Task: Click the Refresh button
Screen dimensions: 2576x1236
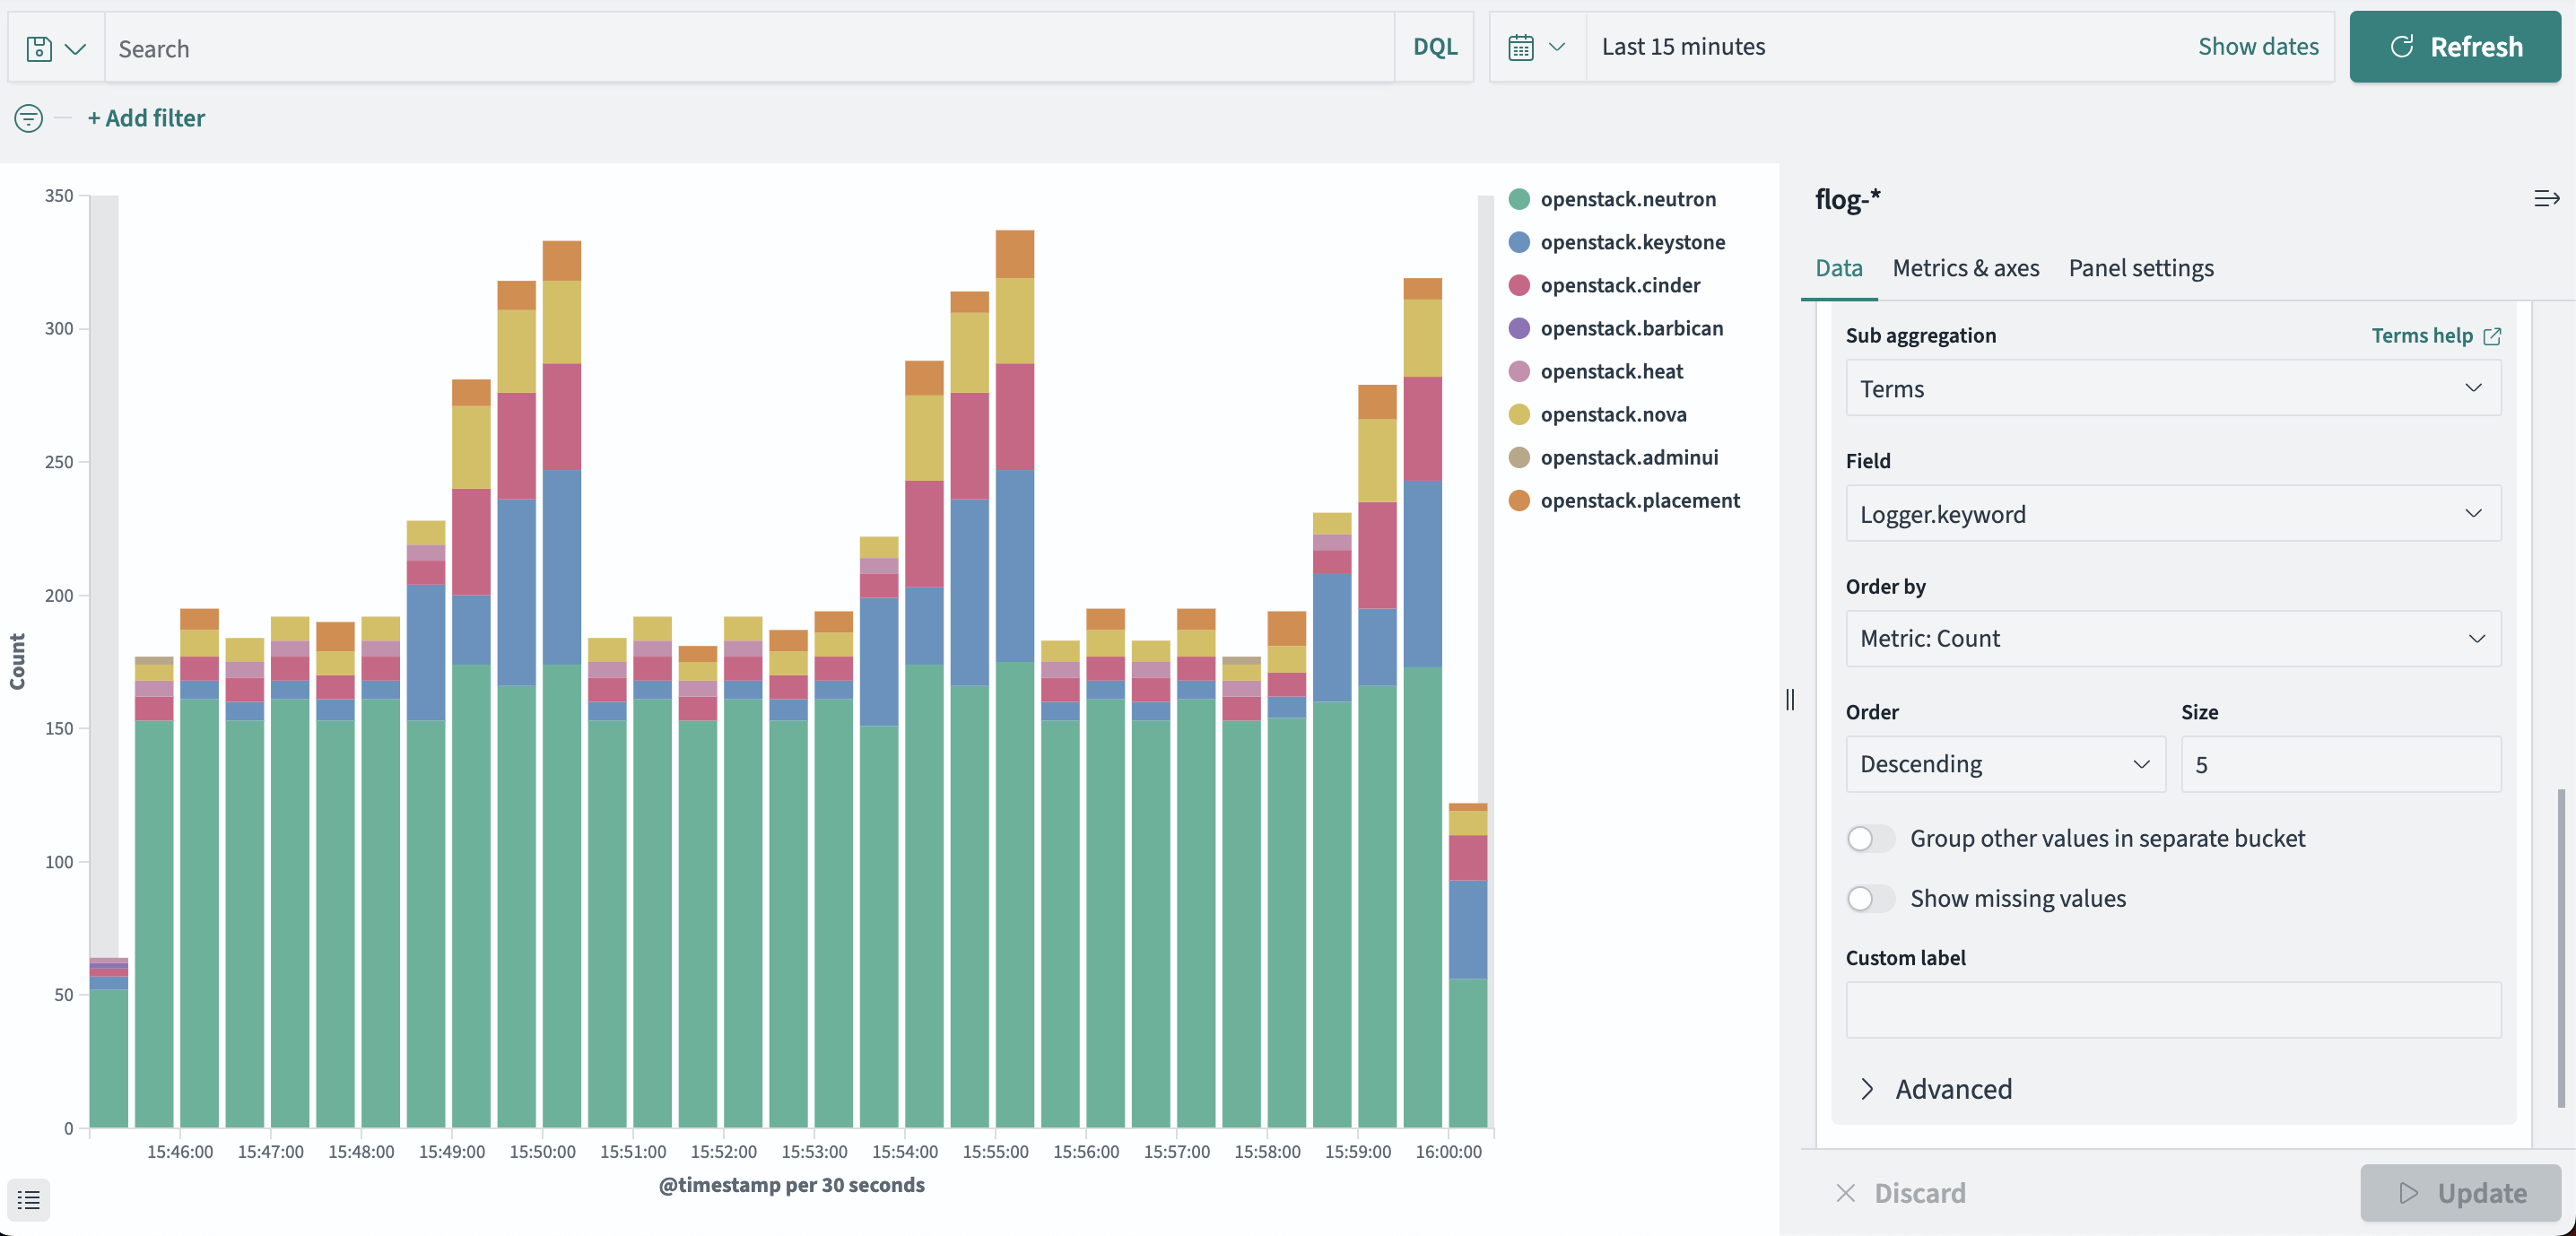Action: tap(2455, 47)
